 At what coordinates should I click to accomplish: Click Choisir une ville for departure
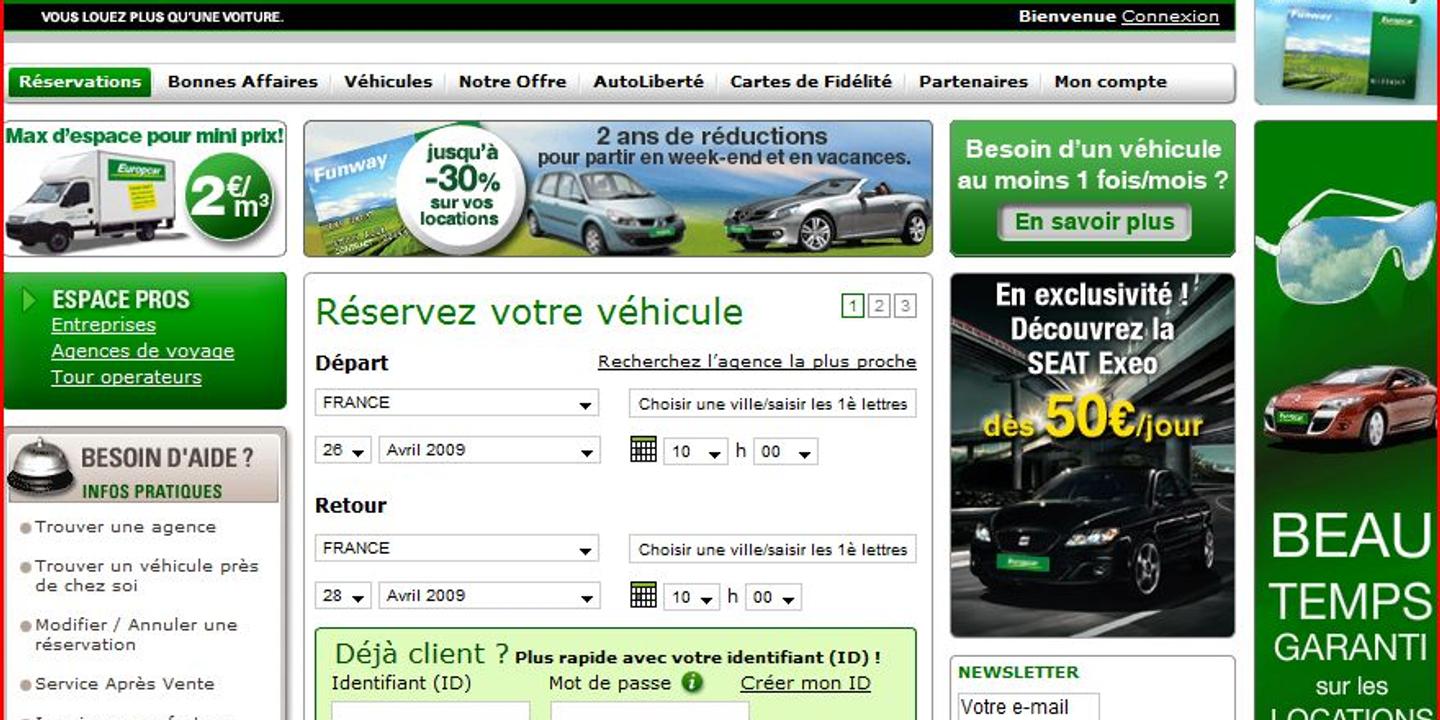[772, 403]
